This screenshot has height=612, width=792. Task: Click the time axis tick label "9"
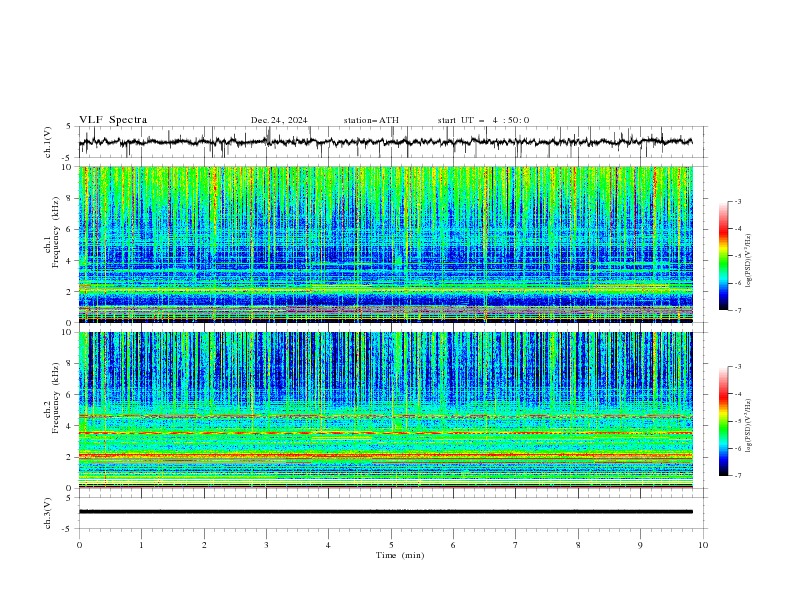[640, 545]
